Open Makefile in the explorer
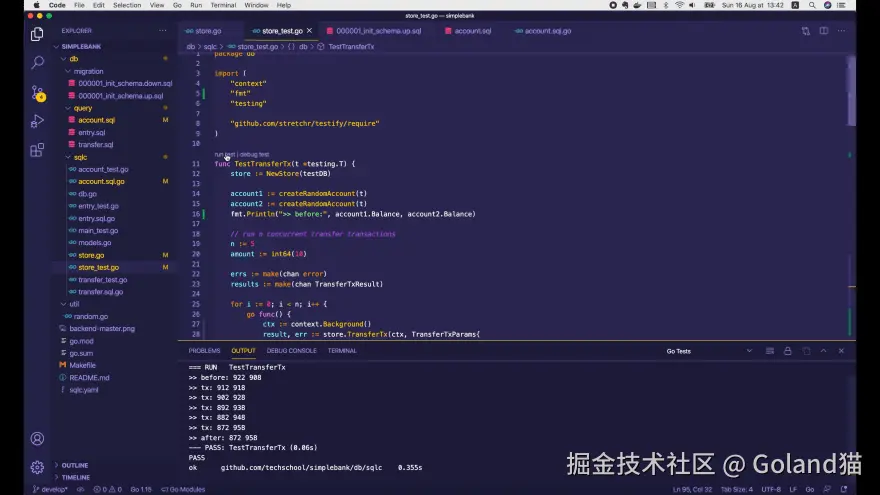Screen dimensions: 880x495 [82, 365]
